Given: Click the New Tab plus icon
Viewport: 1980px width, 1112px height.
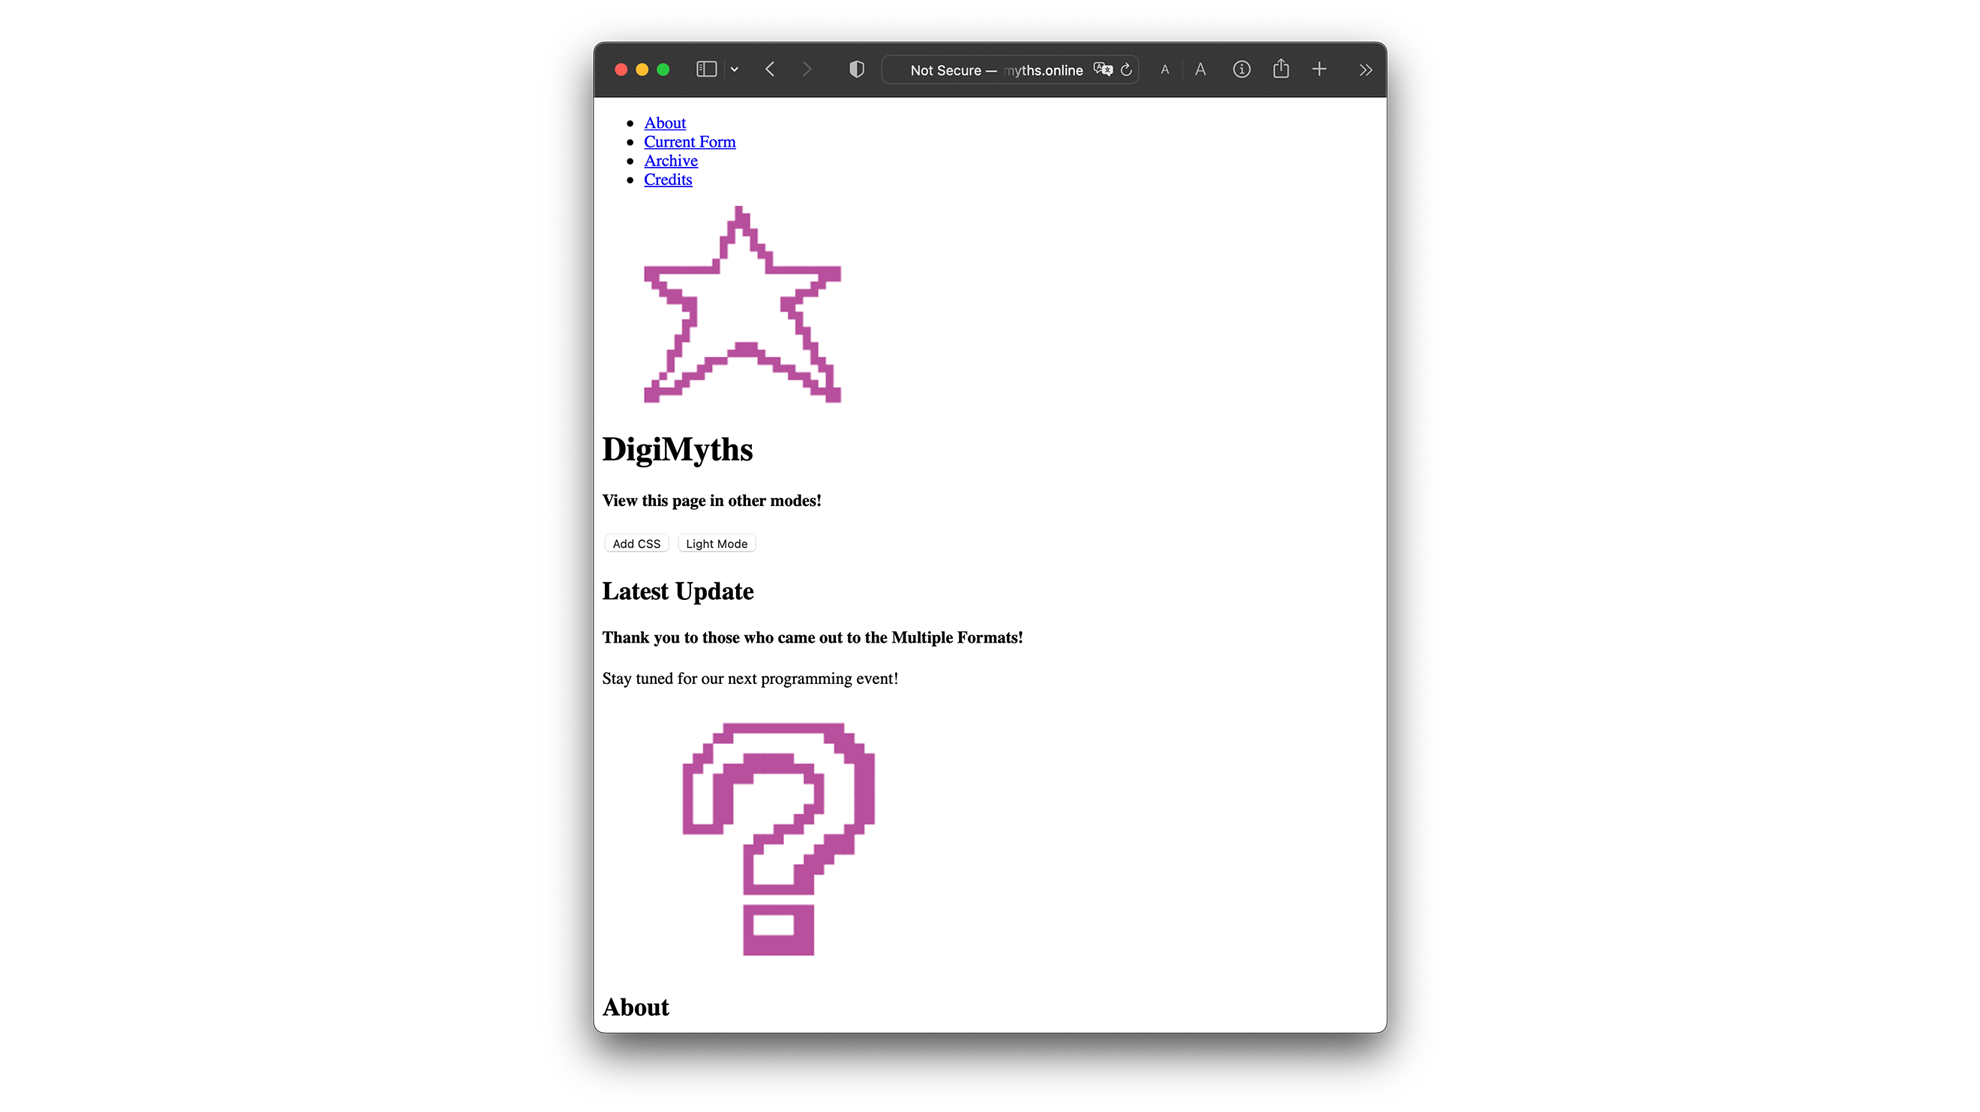Looking at the screenshot, I should [x=1320, y=69].
